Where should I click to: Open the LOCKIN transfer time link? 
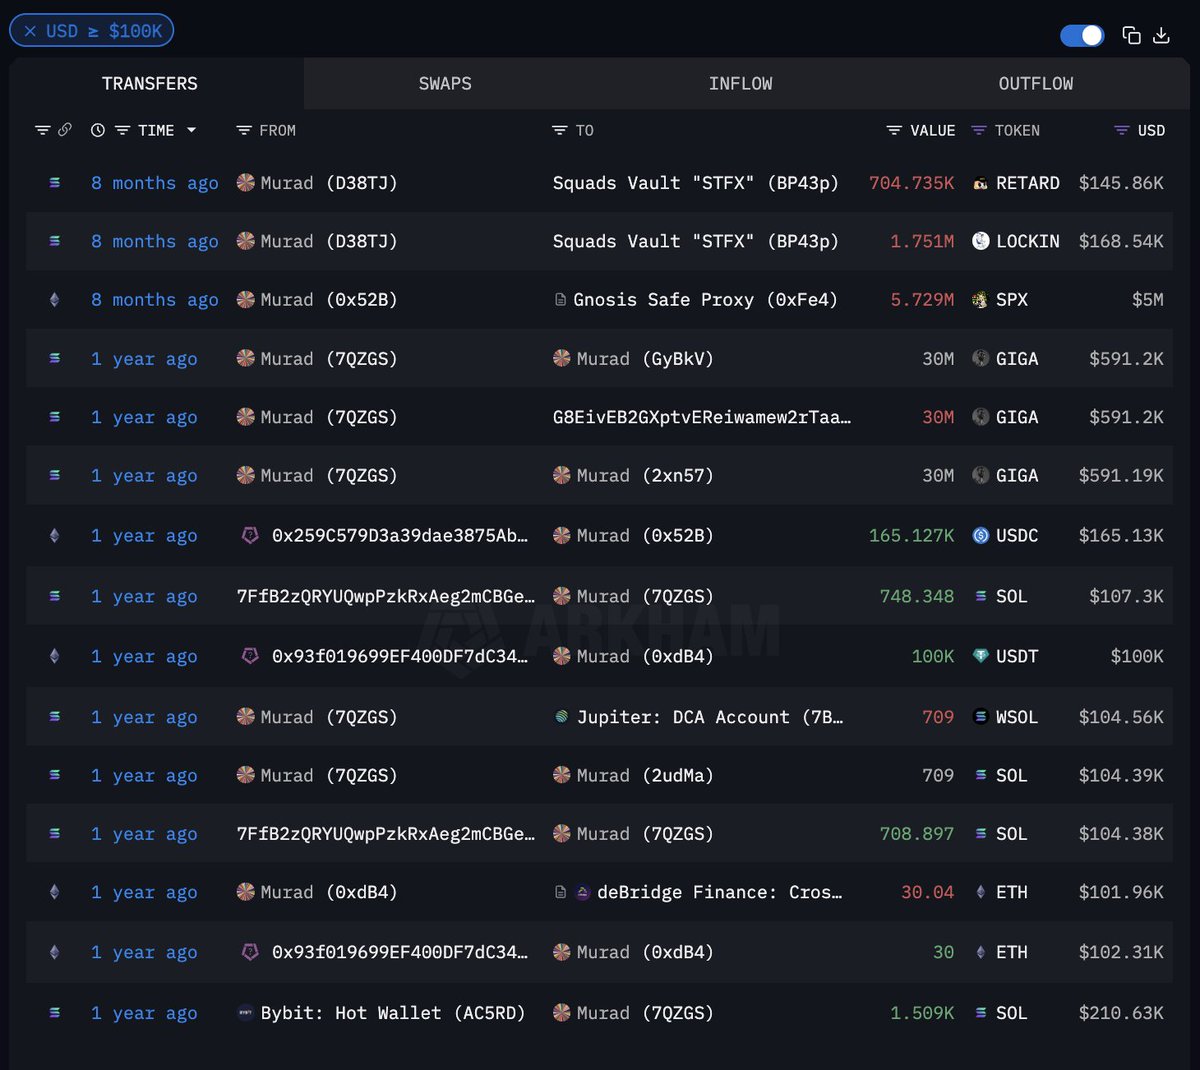[x=155, y=241]
